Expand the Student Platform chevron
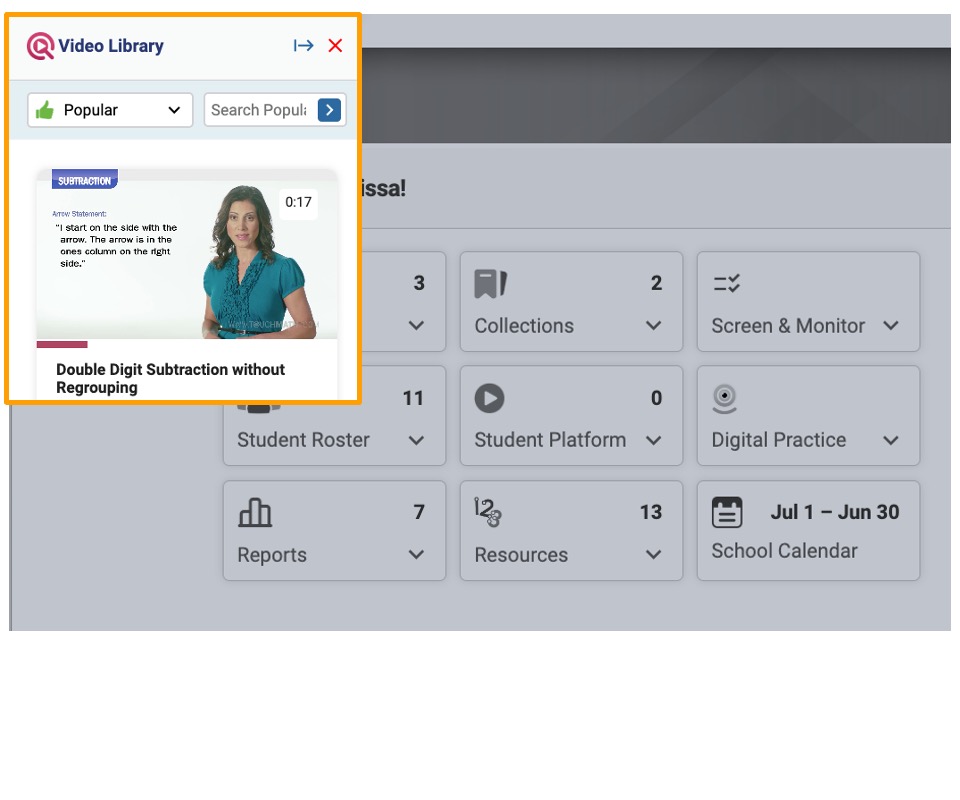Screen dimensions: 960x800 (654, 440)
